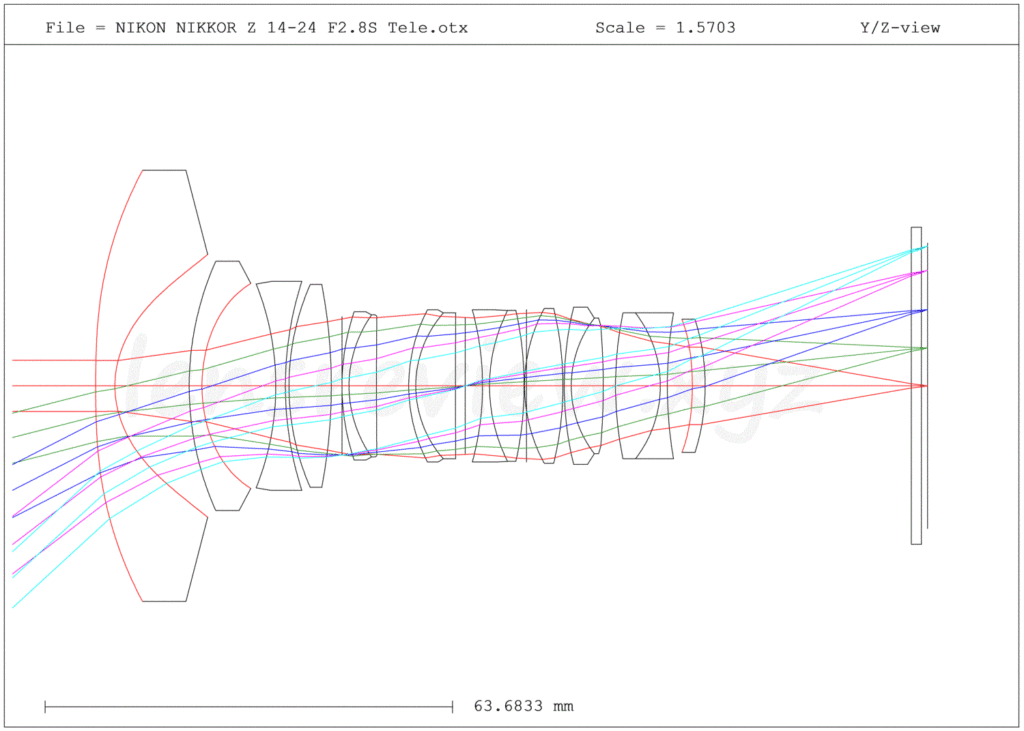Select the 'Scale = 1.5703' text
1024x731 pixels.
tap(665, 28)
